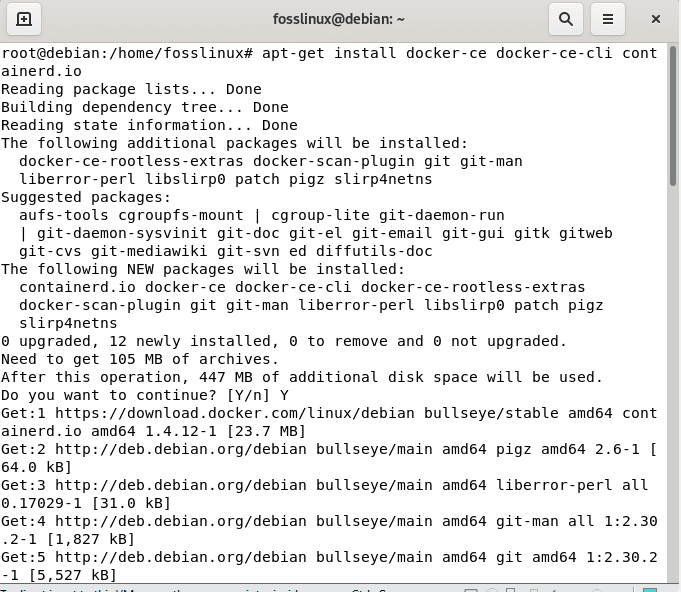Click the '0 upgraded, 12 newly installed' line
Image resolution: width=681 pixels, height=592 pixels.
284,341
